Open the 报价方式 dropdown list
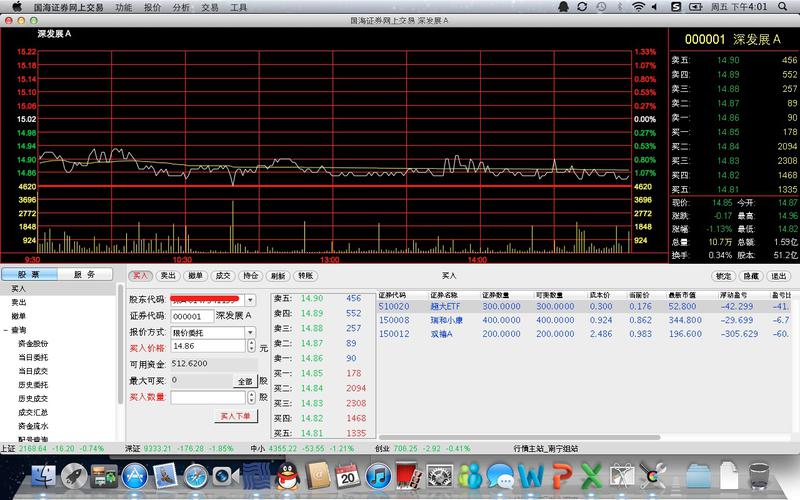 [250, 331]
